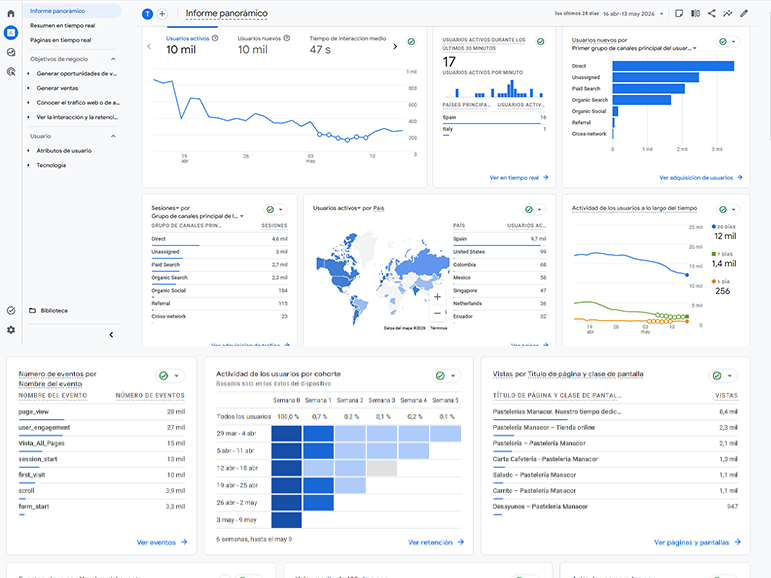Open status dropdown on Usuarios activos por País card
This screenshot has height=578, width=771.
click(x=534, y=210)
